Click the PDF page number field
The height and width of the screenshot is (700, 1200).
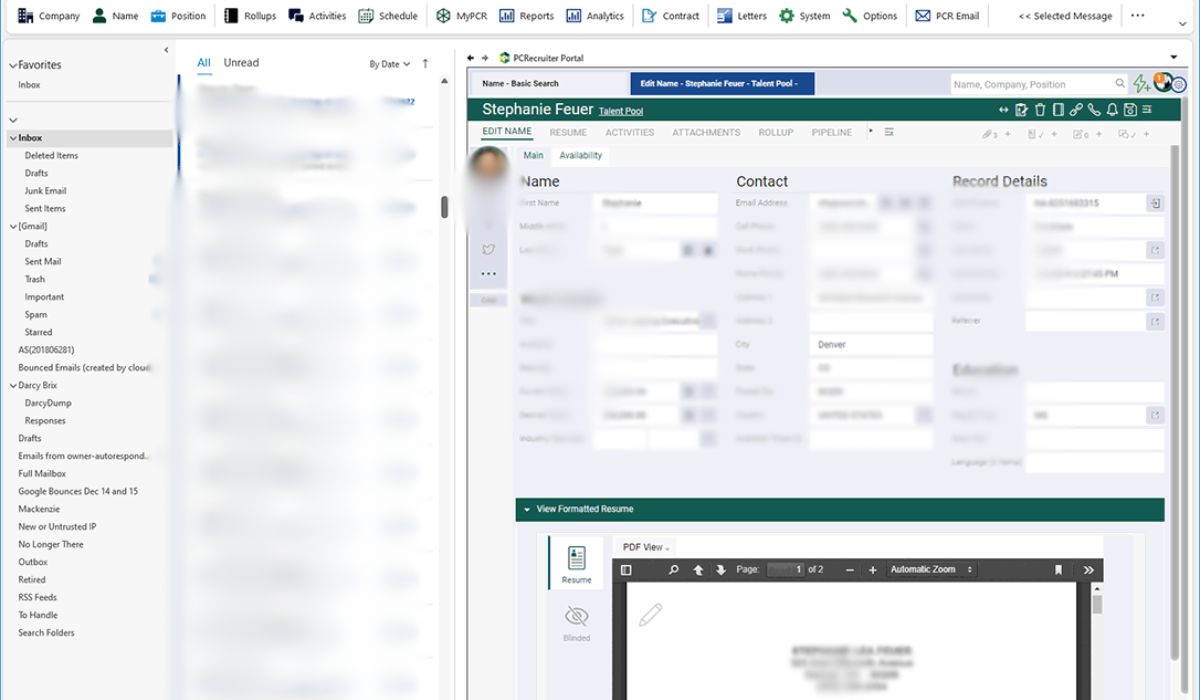[785, 570]
